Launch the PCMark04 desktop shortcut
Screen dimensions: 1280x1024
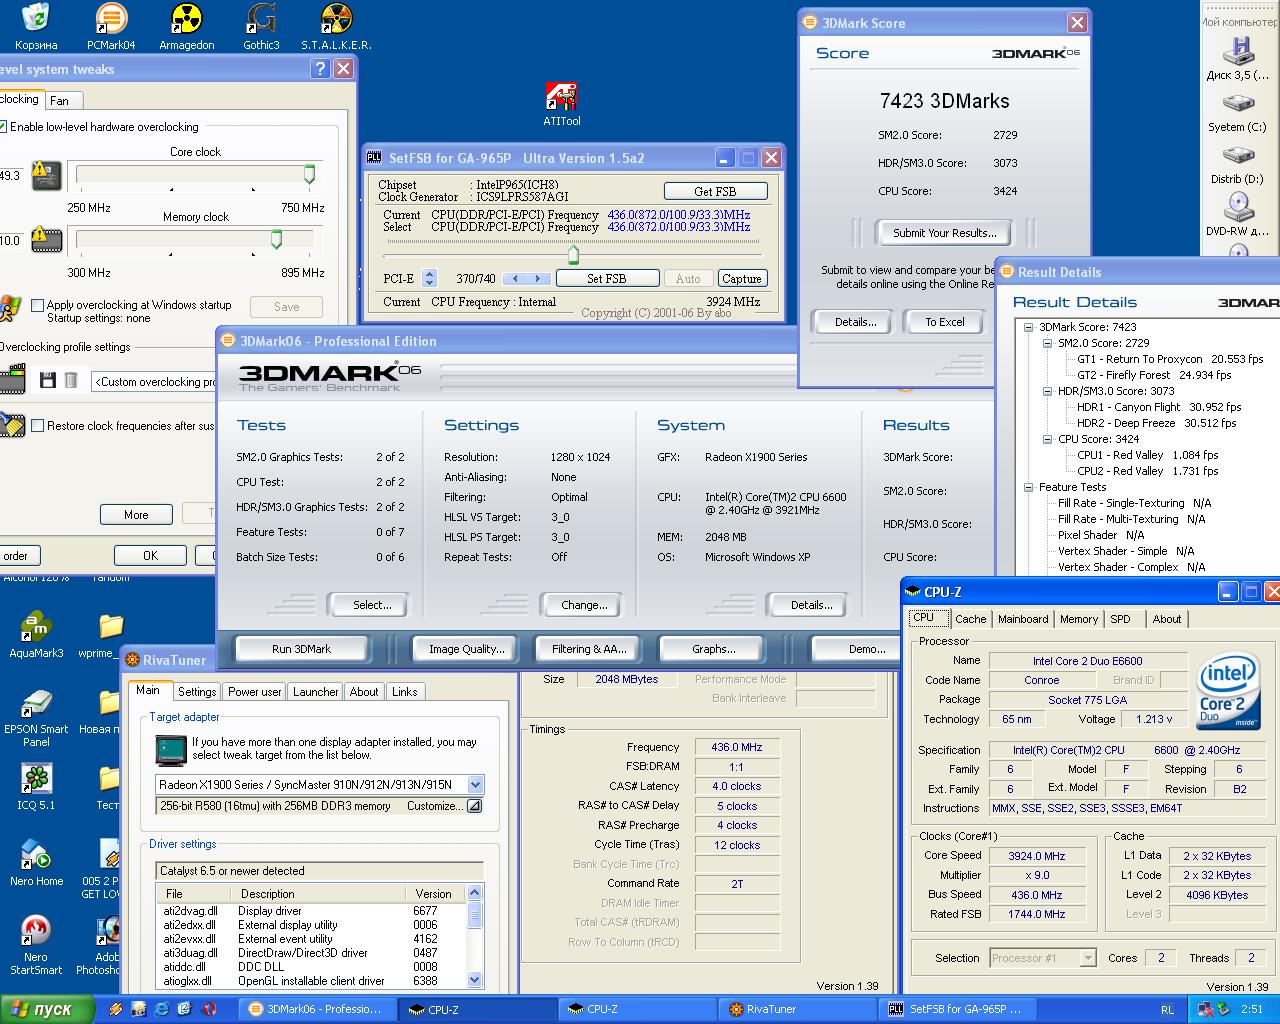pos(111,26)
